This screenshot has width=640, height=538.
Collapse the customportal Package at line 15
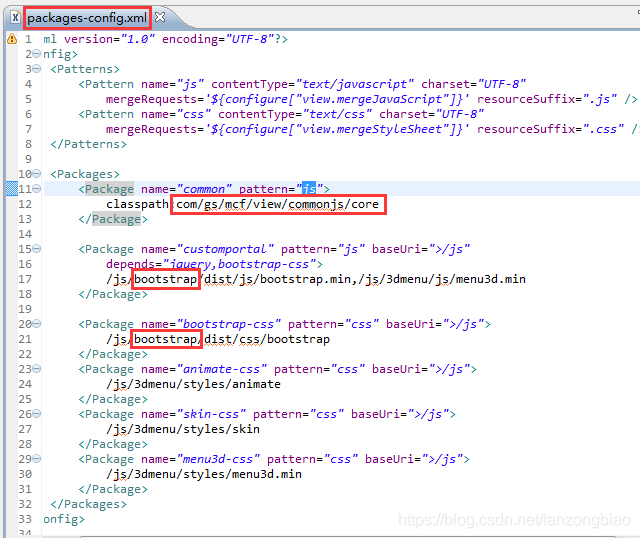37,249
